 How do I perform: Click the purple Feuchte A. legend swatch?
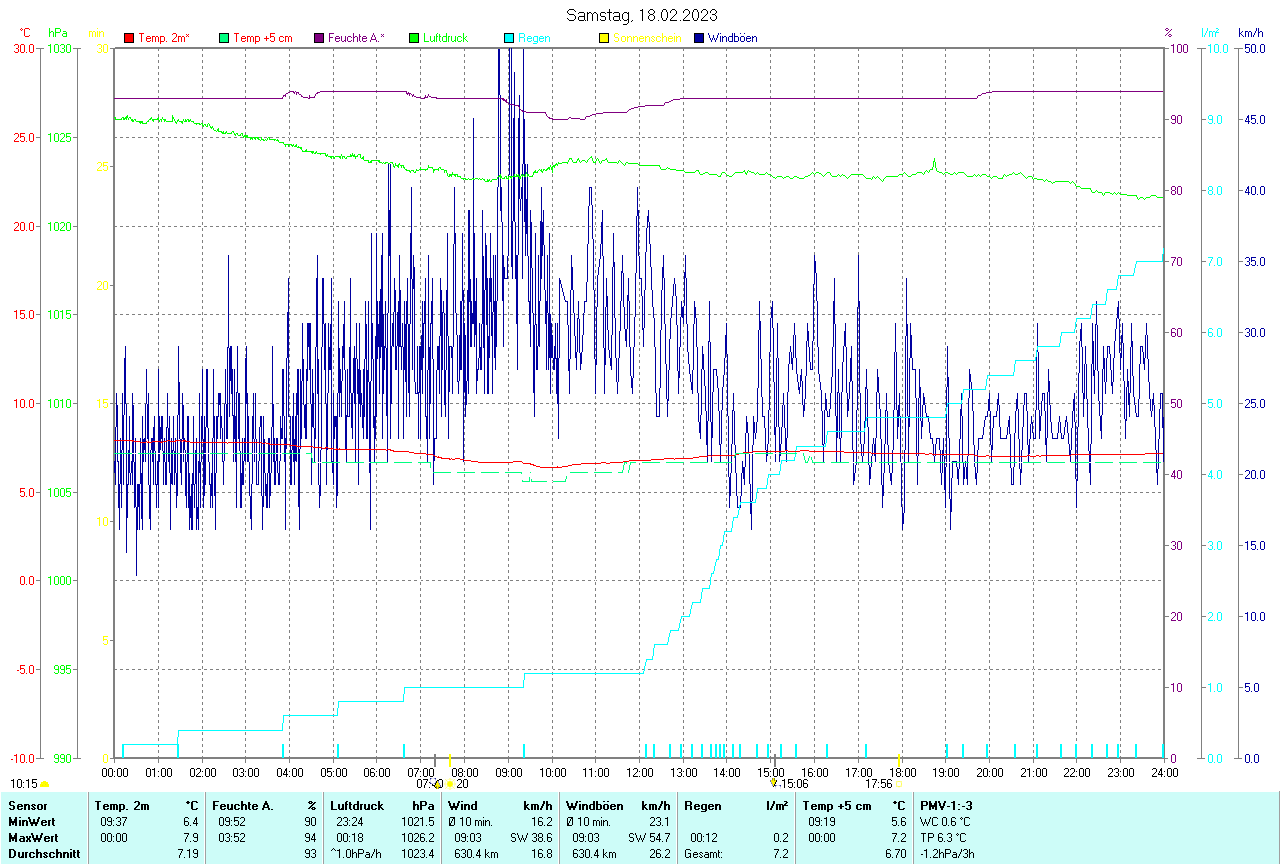pyautogui.click(x=319, y=38)
